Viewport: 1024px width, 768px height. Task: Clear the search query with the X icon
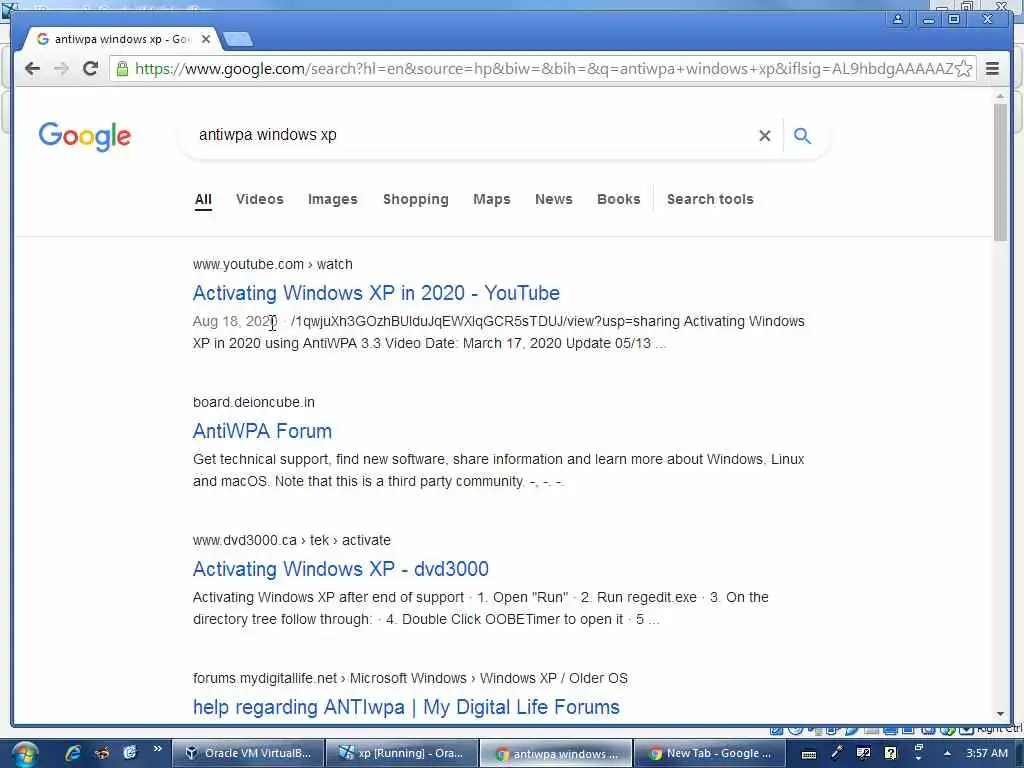tap(764, 135)
